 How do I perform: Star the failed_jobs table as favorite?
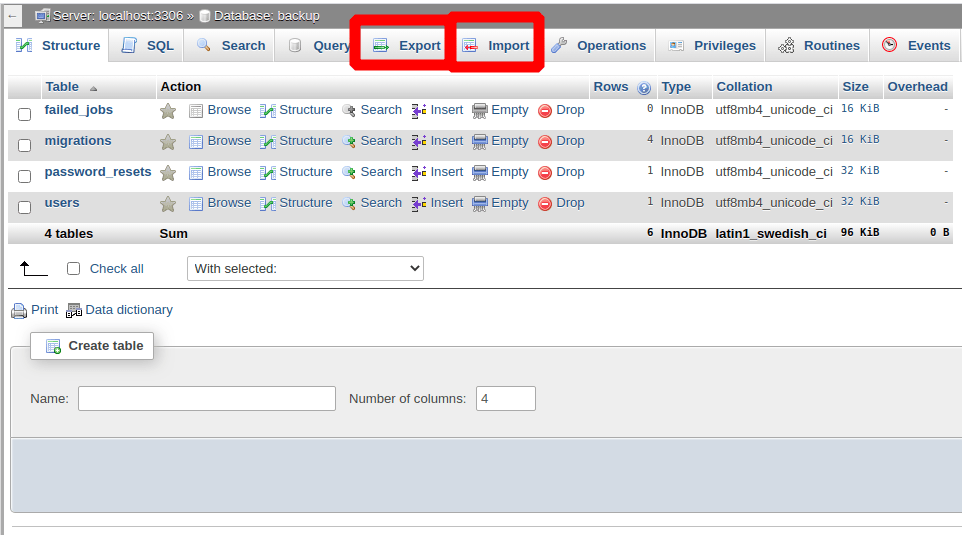167,111
